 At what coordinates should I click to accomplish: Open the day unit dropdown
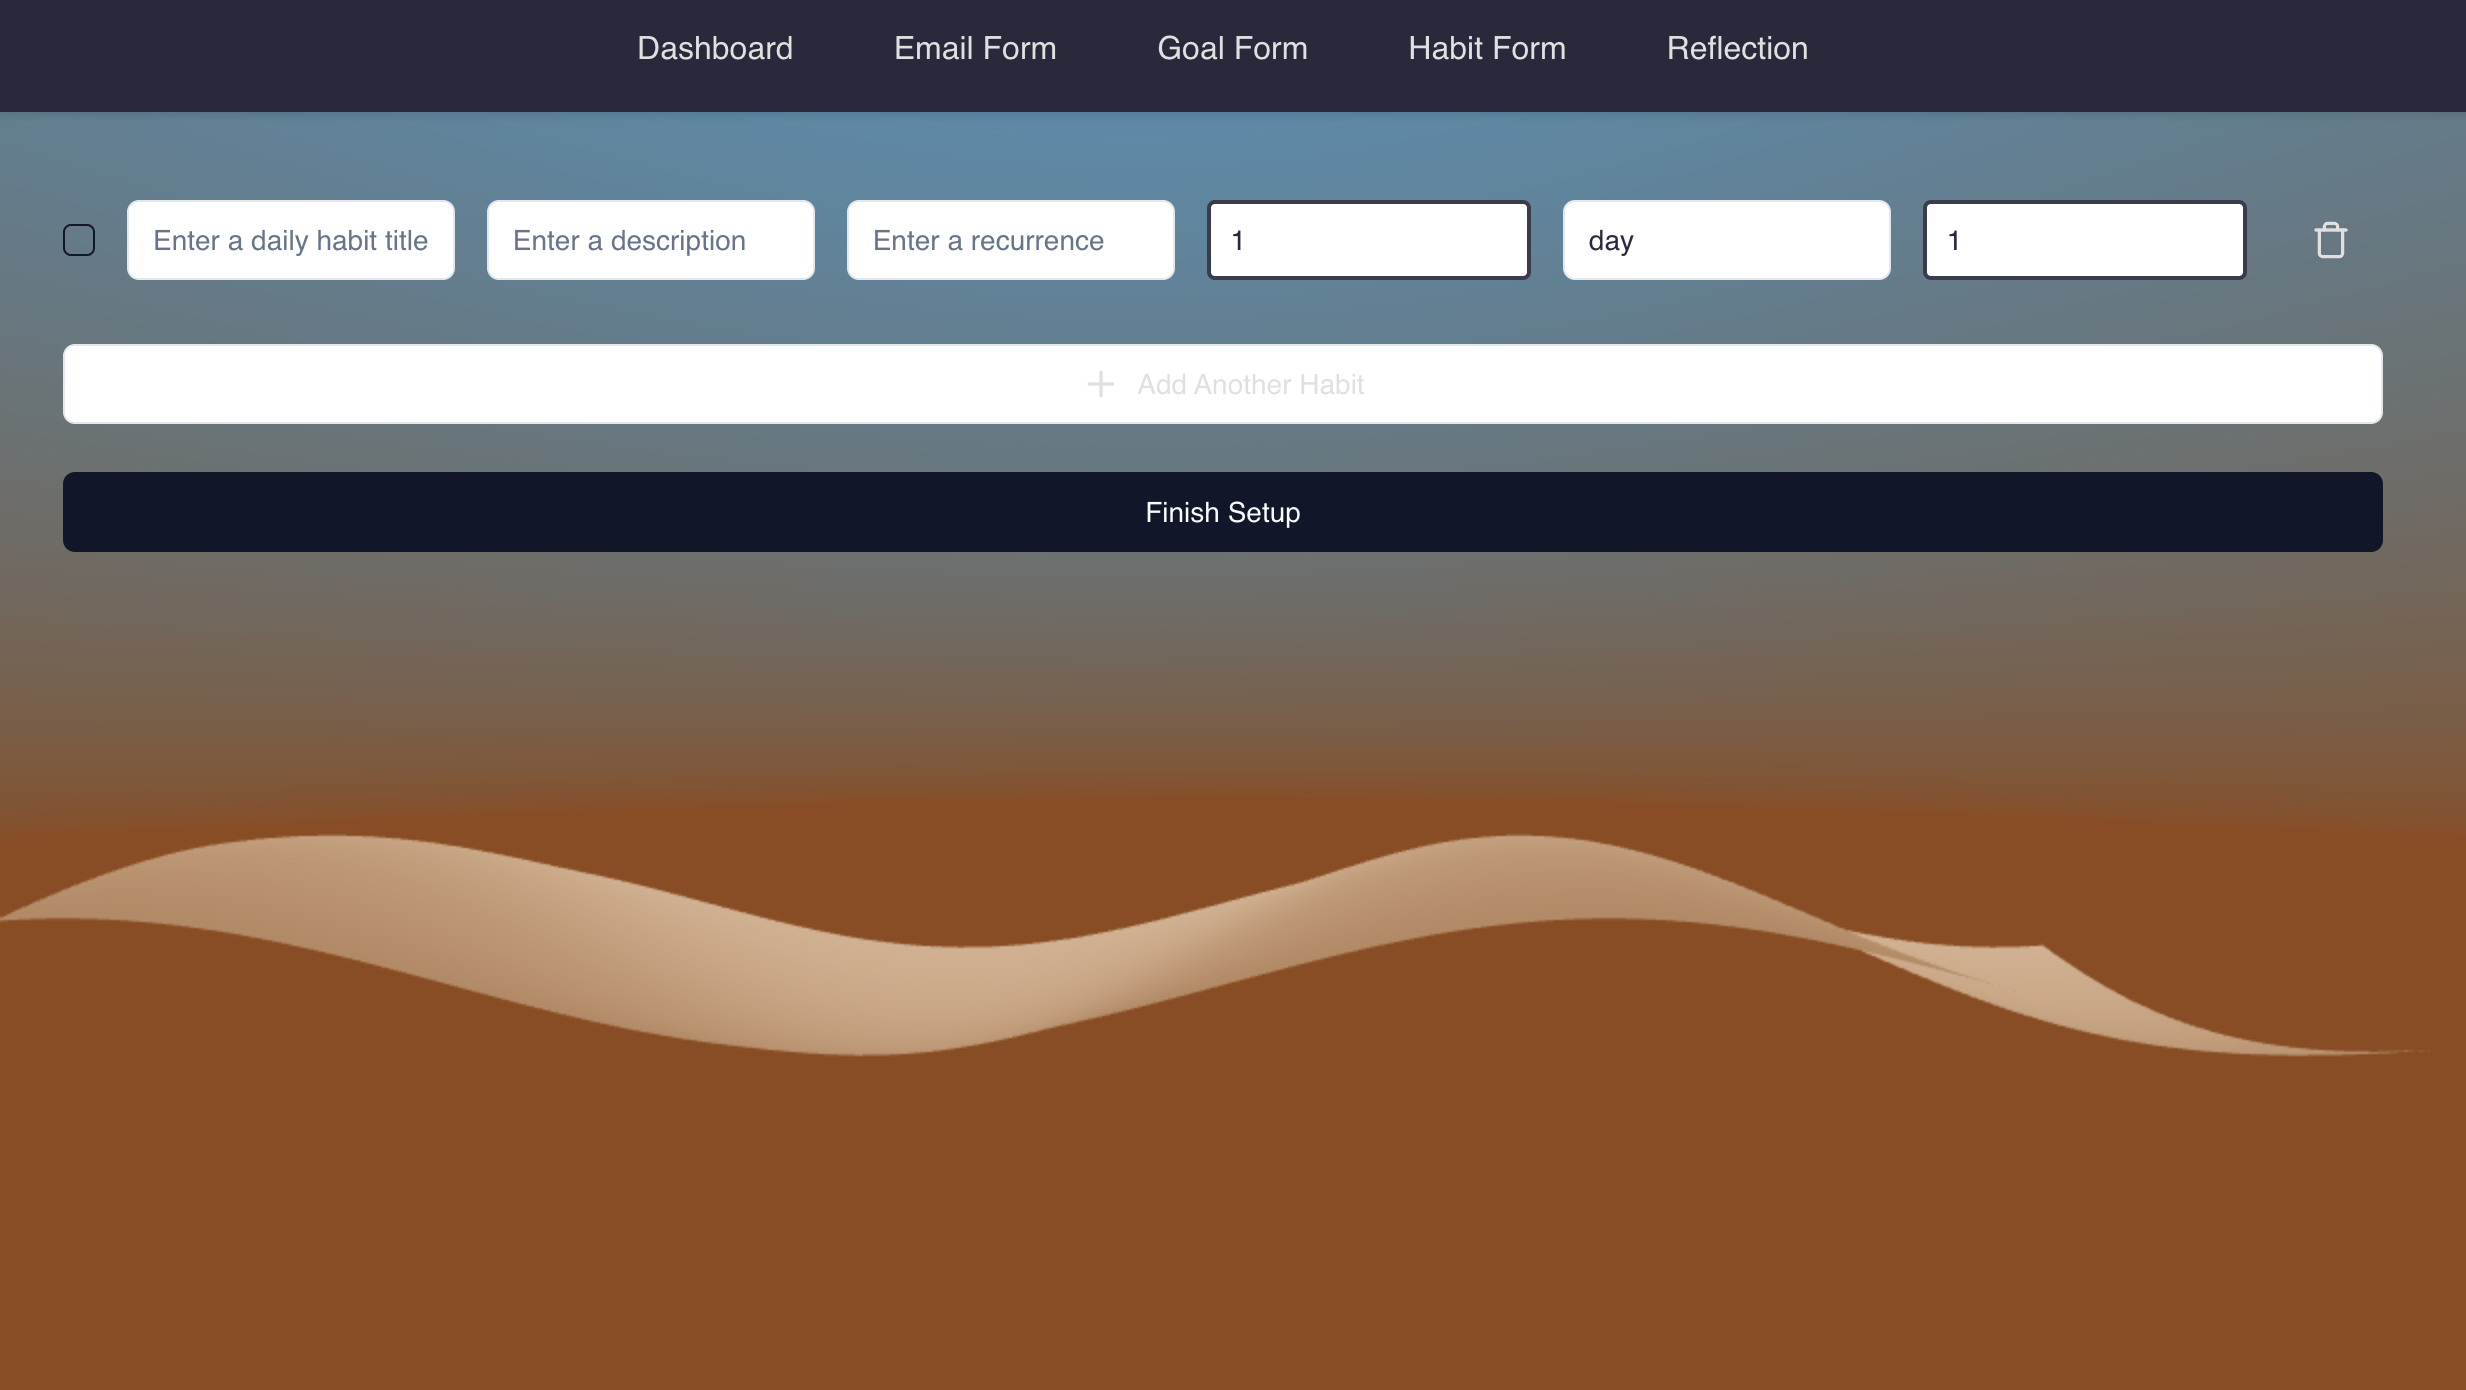pos(1726,240)
